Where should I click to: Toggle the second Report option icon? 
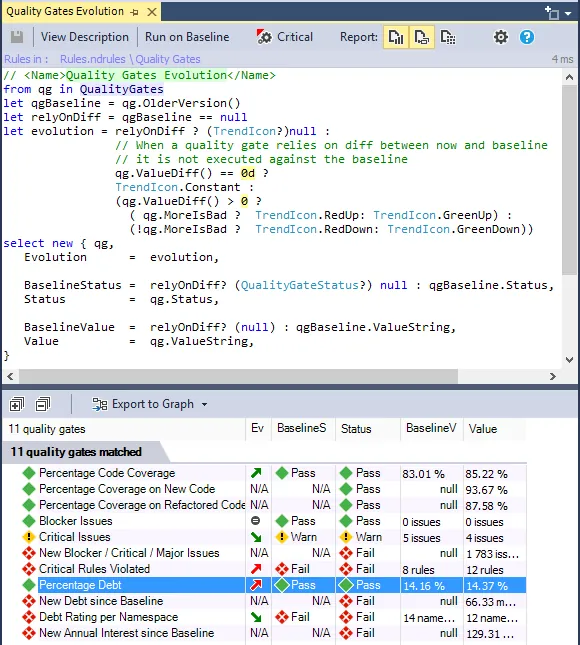click(x=422, y=37)
